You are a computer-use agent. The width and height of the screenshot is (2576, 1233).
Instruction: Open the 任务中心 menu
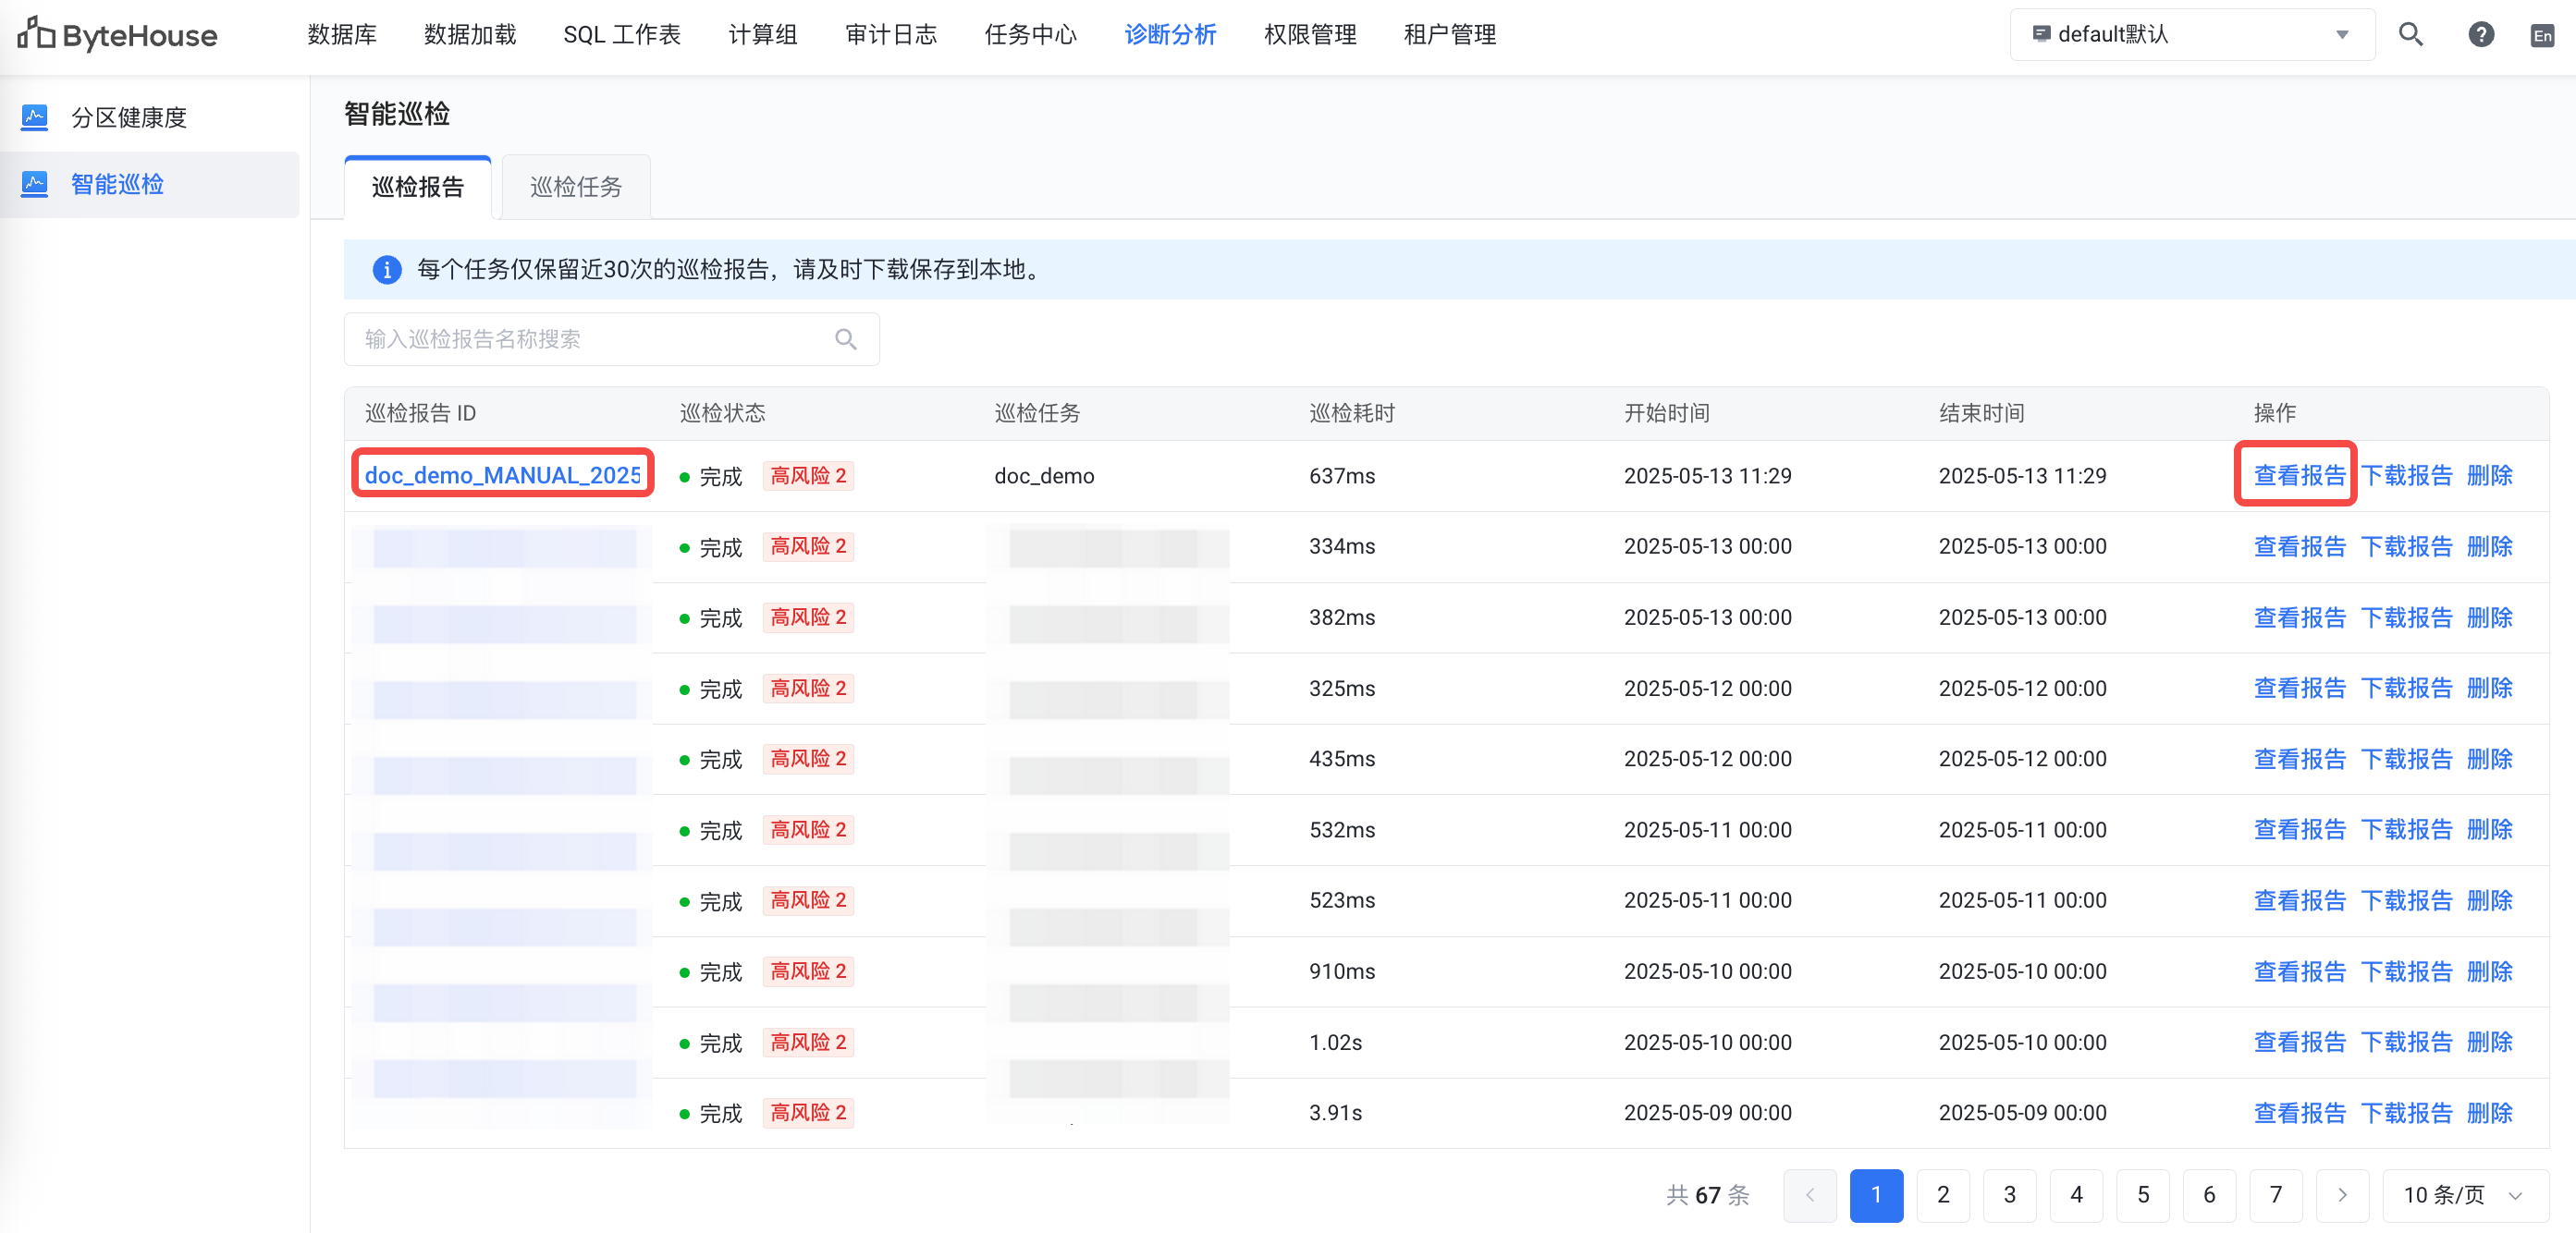[1031, 35]
